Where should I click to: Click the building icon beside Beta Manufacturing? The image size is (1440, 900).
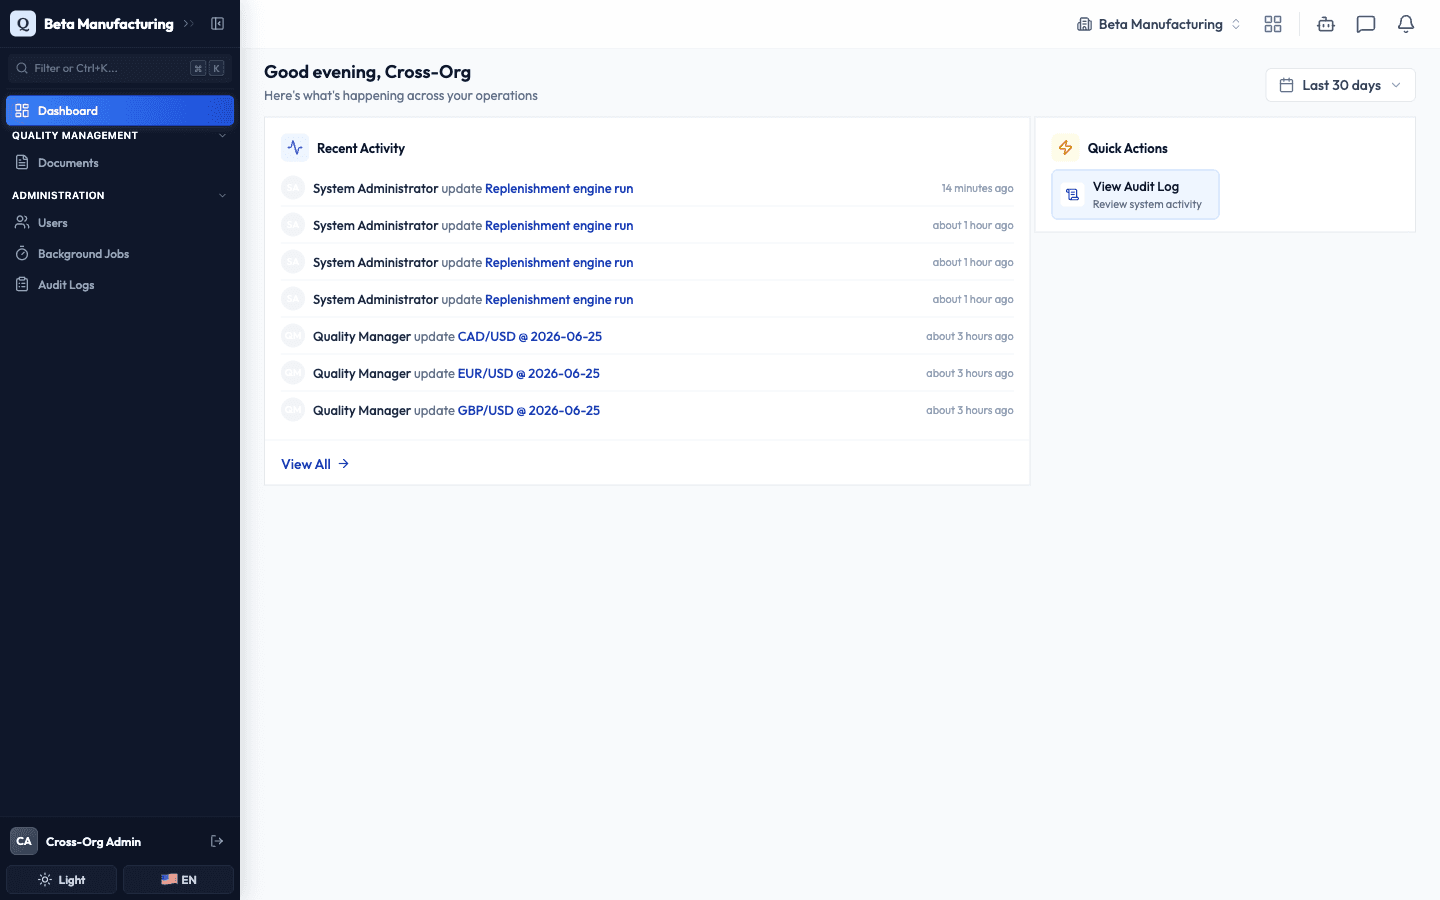[x=1084, y=24]
